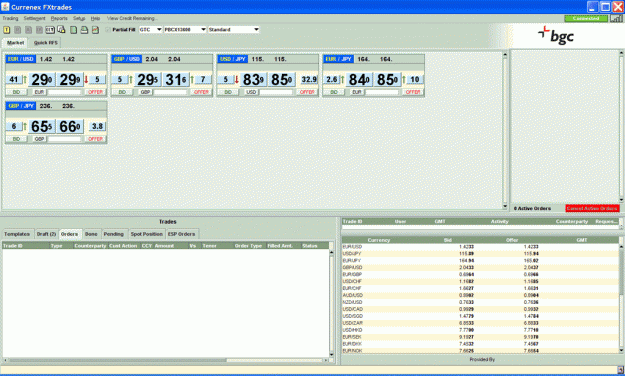Click the Cancel Active Orders button
The image size is (625, 376).
click(592, 209)
